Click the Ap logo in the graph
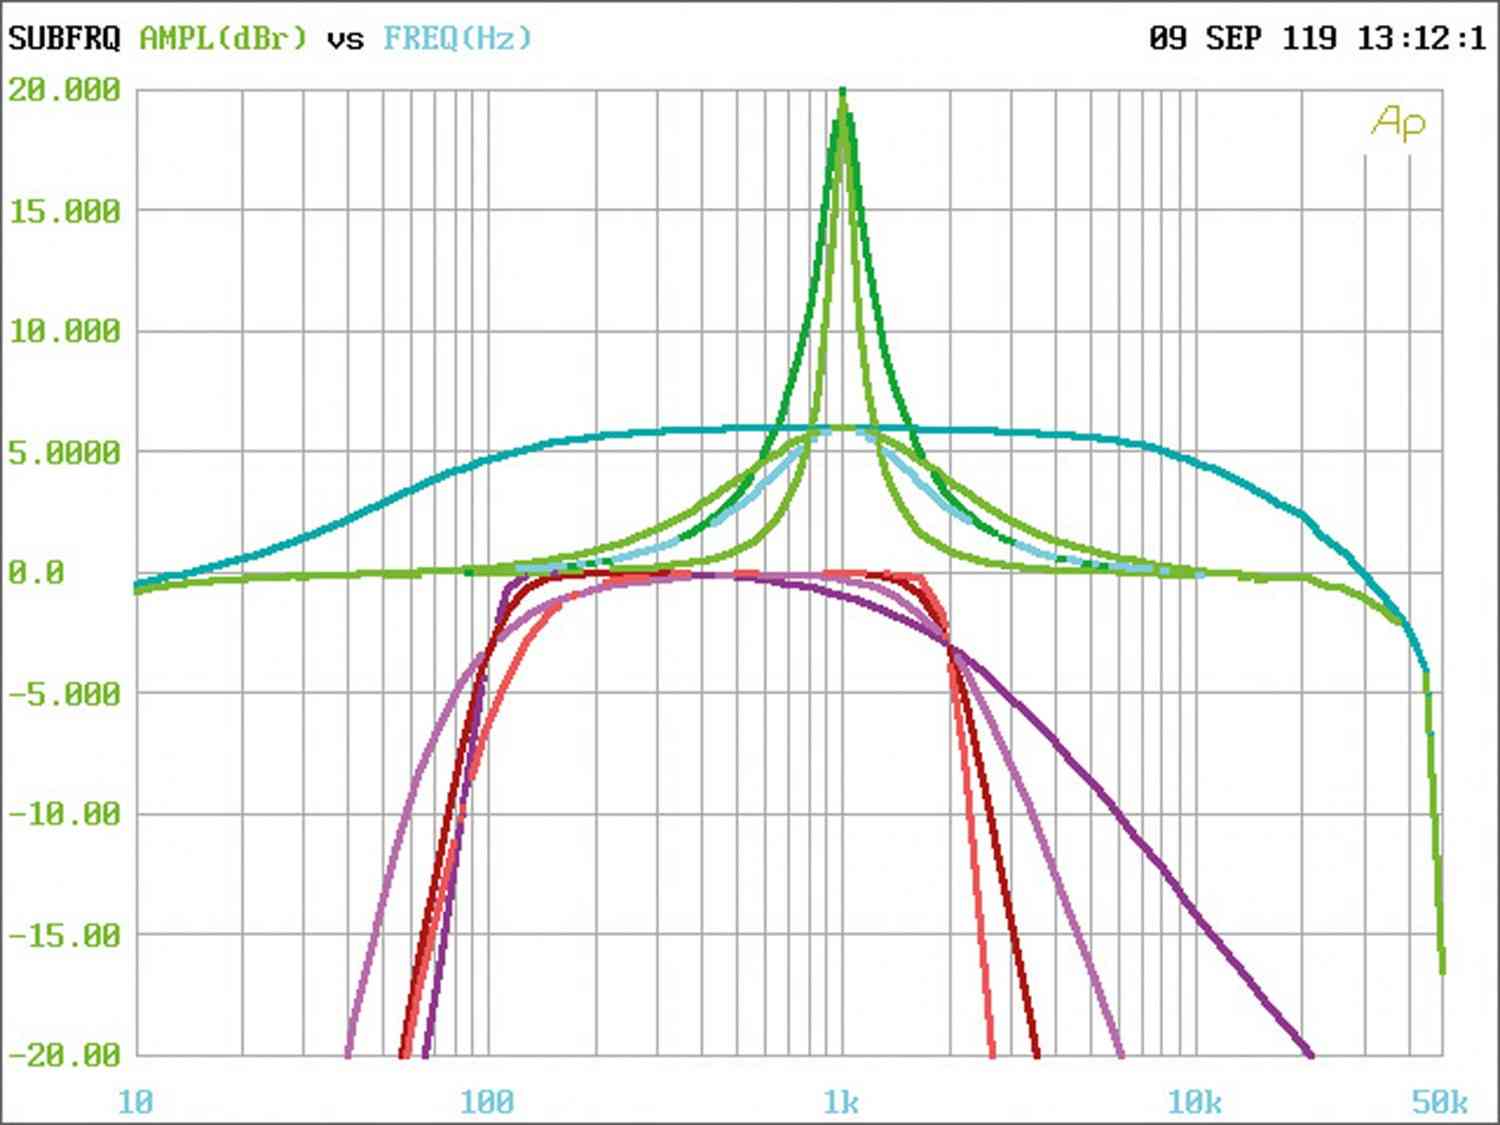 (x=1398, y=123)
